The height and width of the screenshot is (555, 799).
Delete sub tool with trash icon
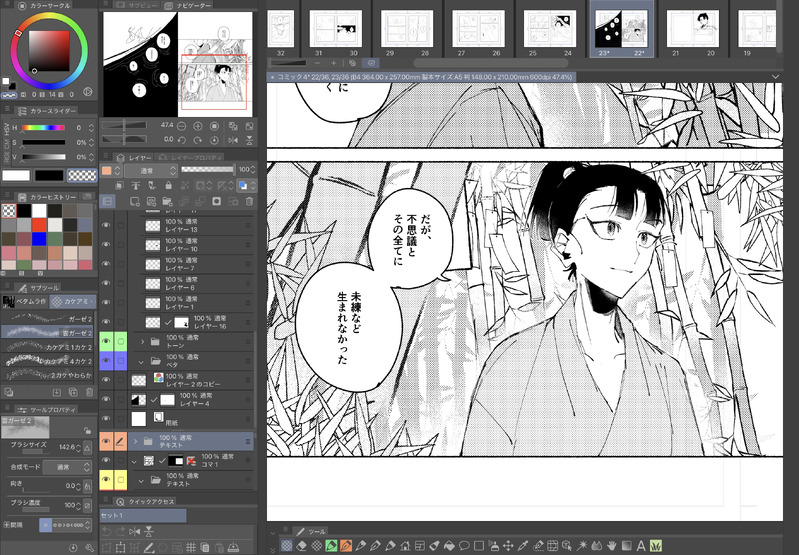[x=89, y=392]
